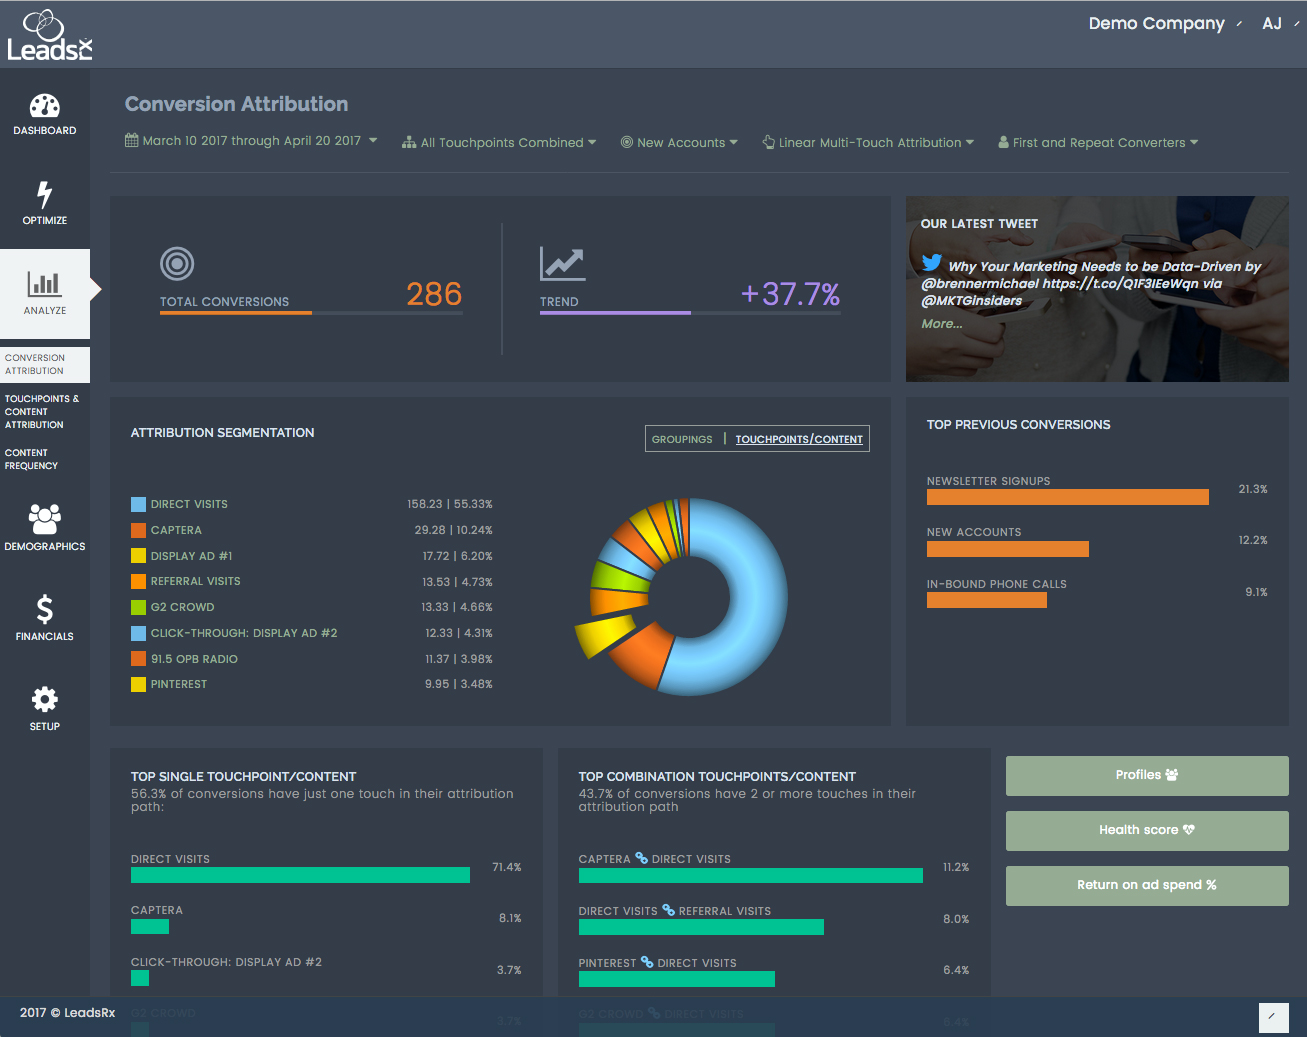The height and width of the screenshot is (1037, 1307).
Task: Click the In-Bound Phone Calls orange bar
Action: click(987, 600)
